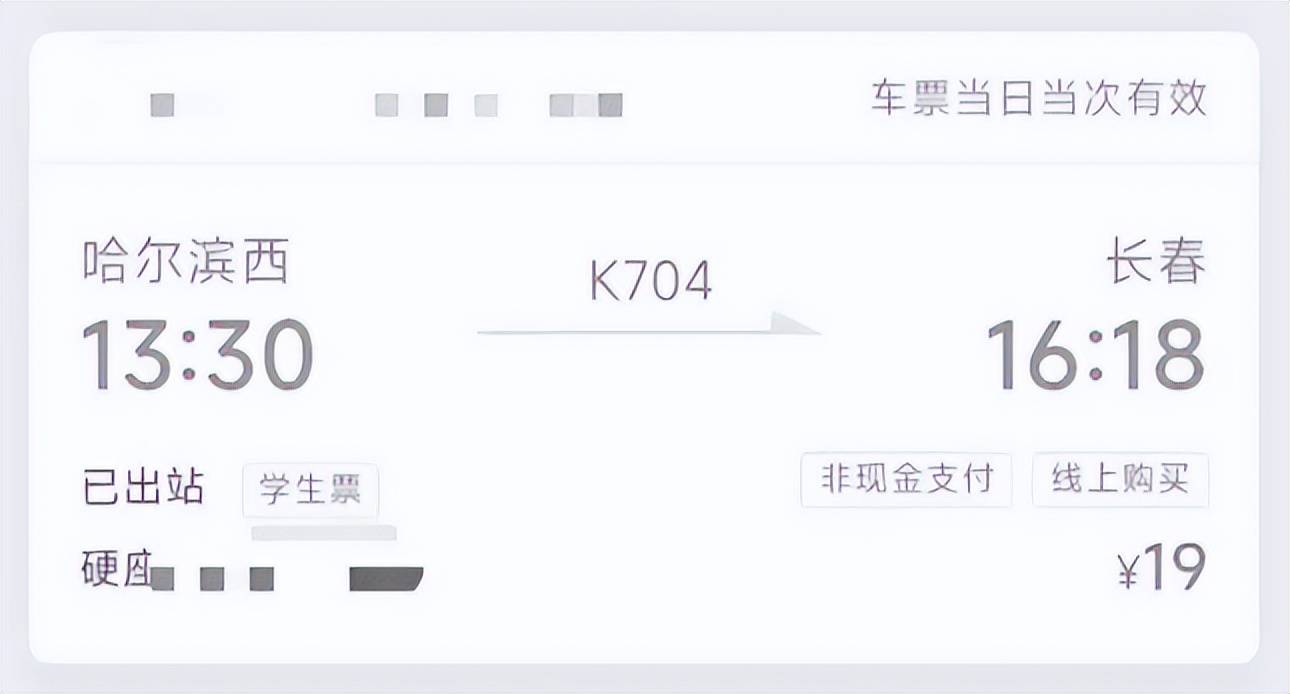Select departure station 哈尔滨西
This screenshot has width=1290, height=694.
186,263
